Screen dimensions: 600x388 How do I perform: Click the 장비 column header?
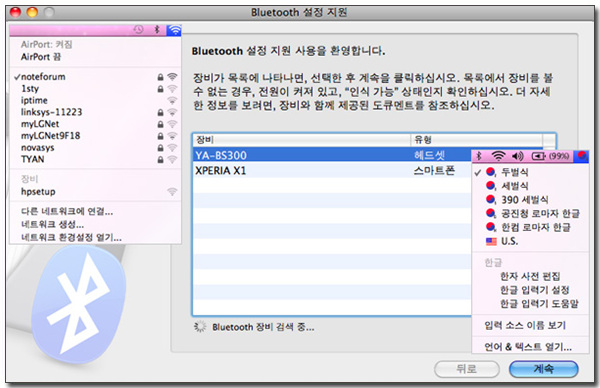pyautogui.click(x=302, y=140)
